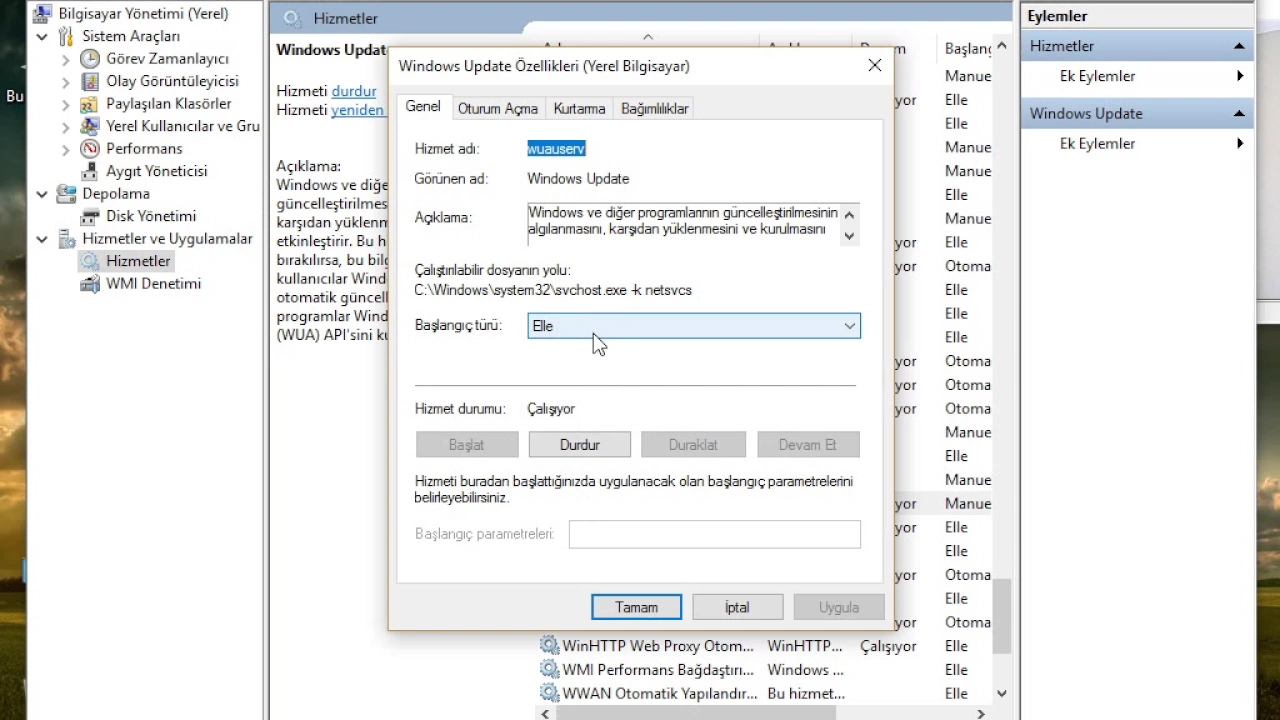Screen dimensions: 1280x720
Task: Open Görev Zamanlayıcı clock icon
Action: [x=90, y=59]
